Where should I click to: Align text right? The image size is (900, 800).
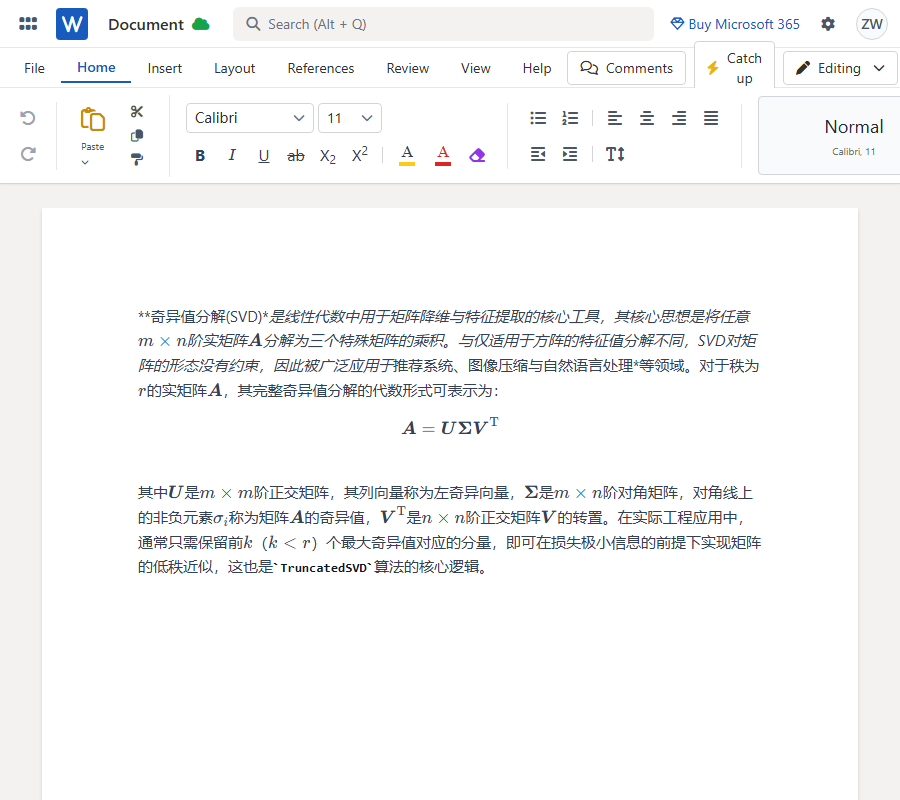(x=679, y=118)
